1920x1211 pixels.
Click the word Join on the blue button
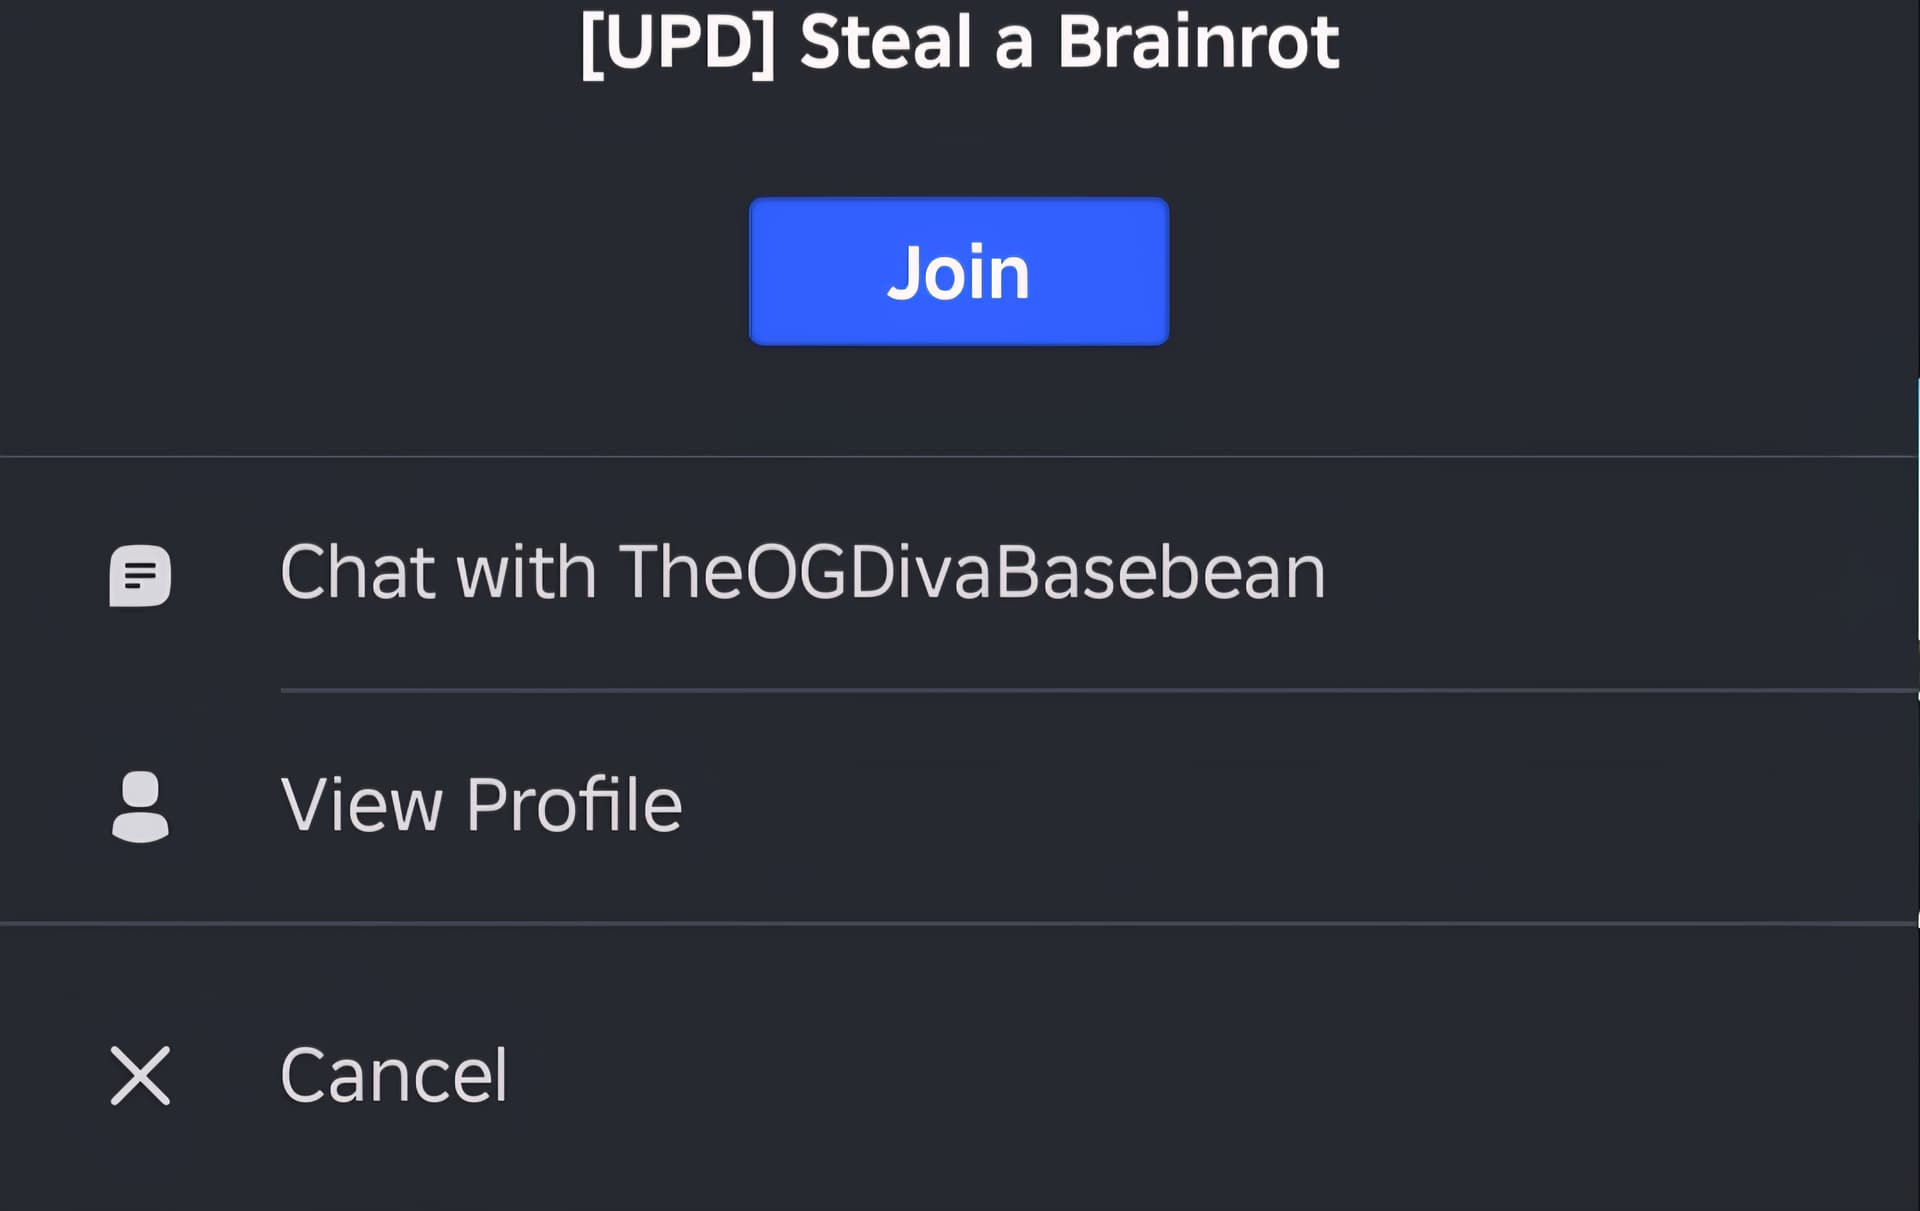coord(958,273)
